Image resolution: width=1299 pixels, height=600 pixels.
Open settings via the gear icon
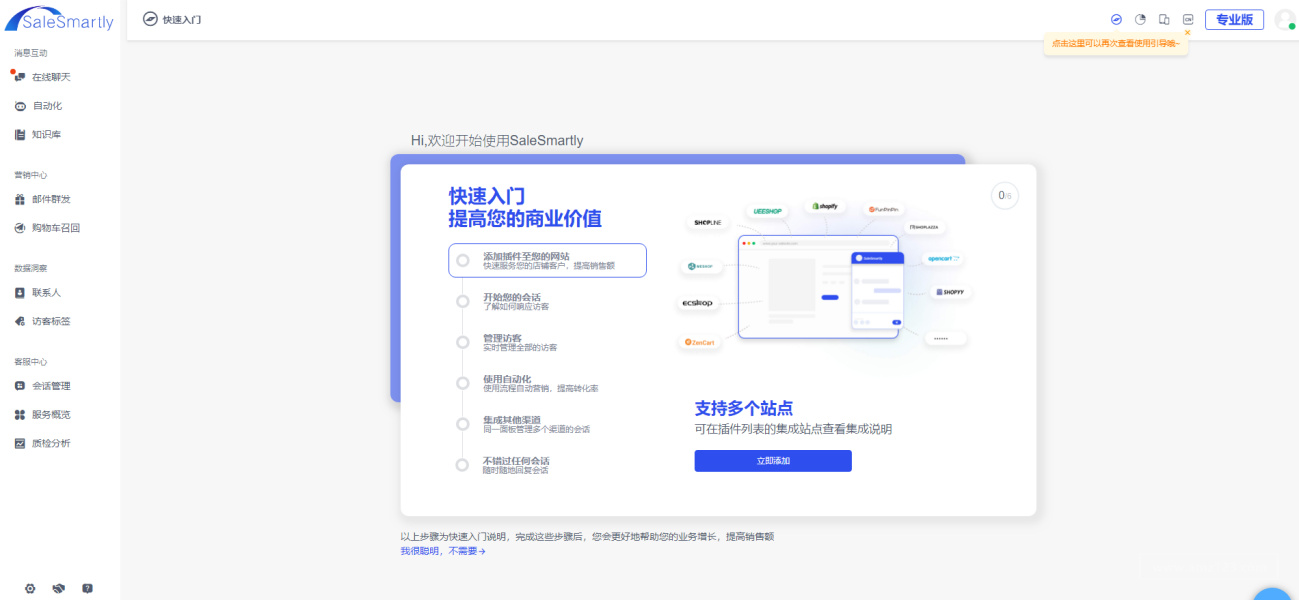point(30,588)
